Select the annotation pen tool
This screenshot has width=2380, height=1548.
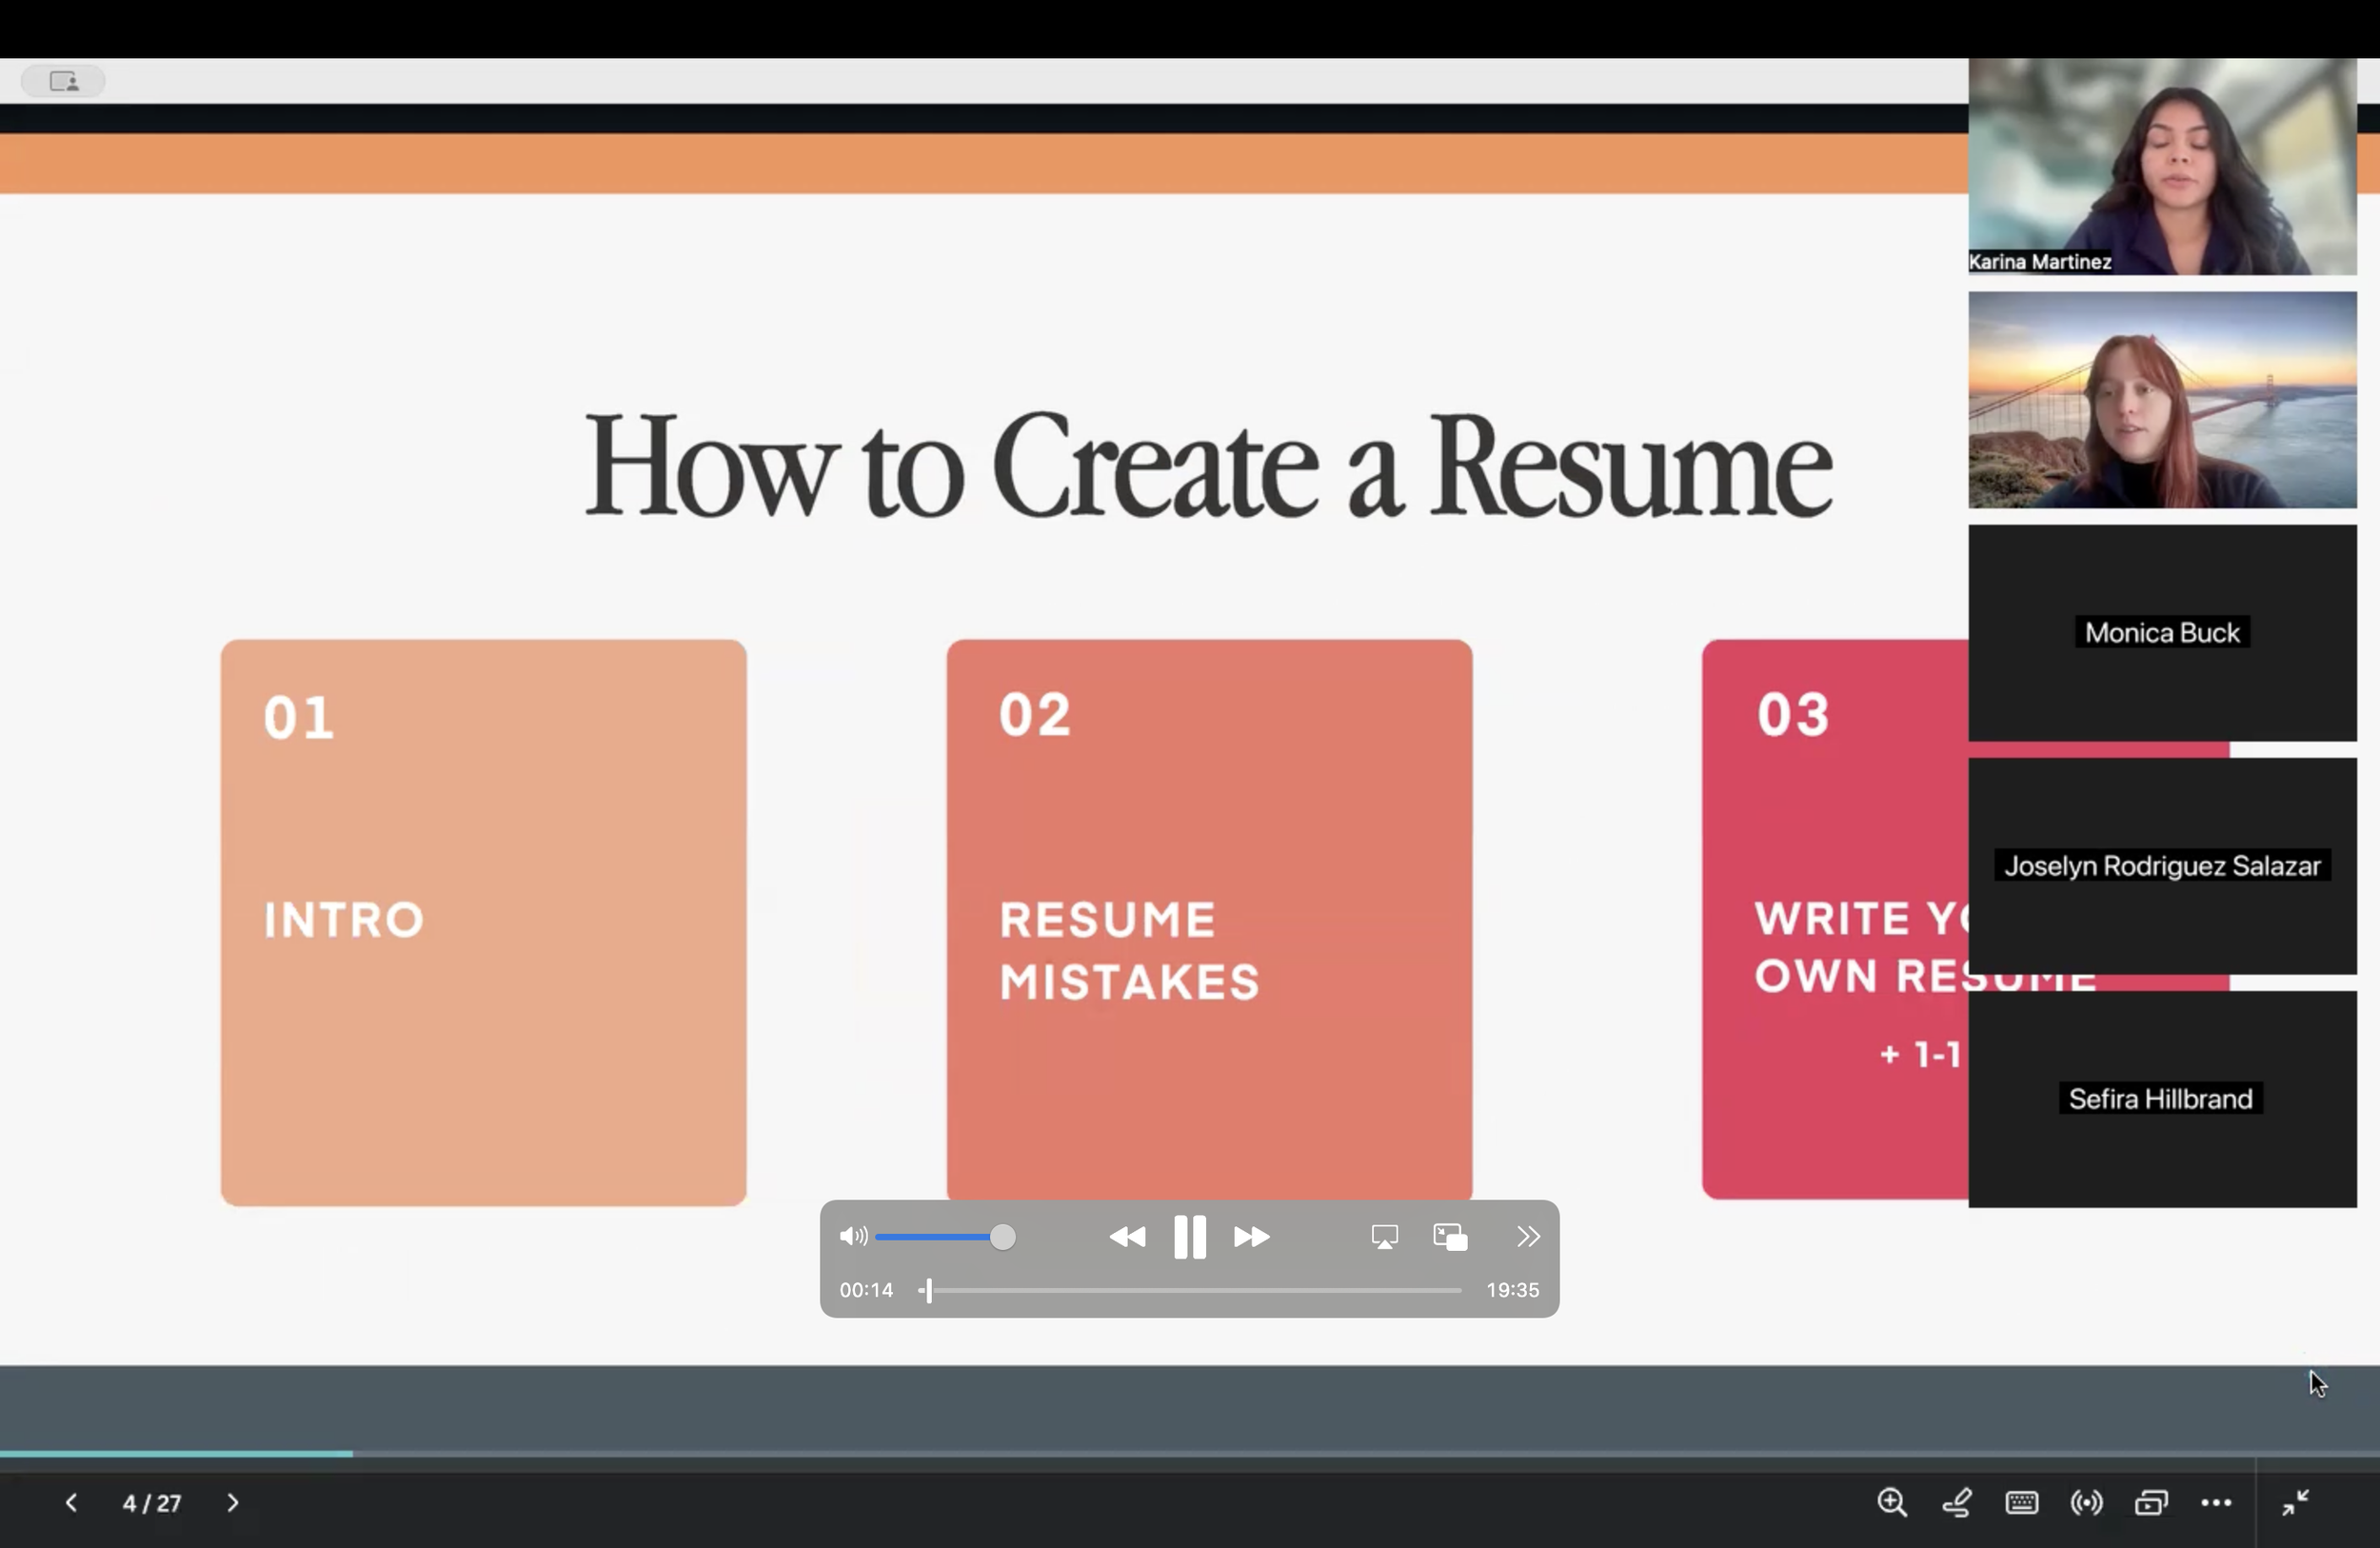coord(1956,1502)
